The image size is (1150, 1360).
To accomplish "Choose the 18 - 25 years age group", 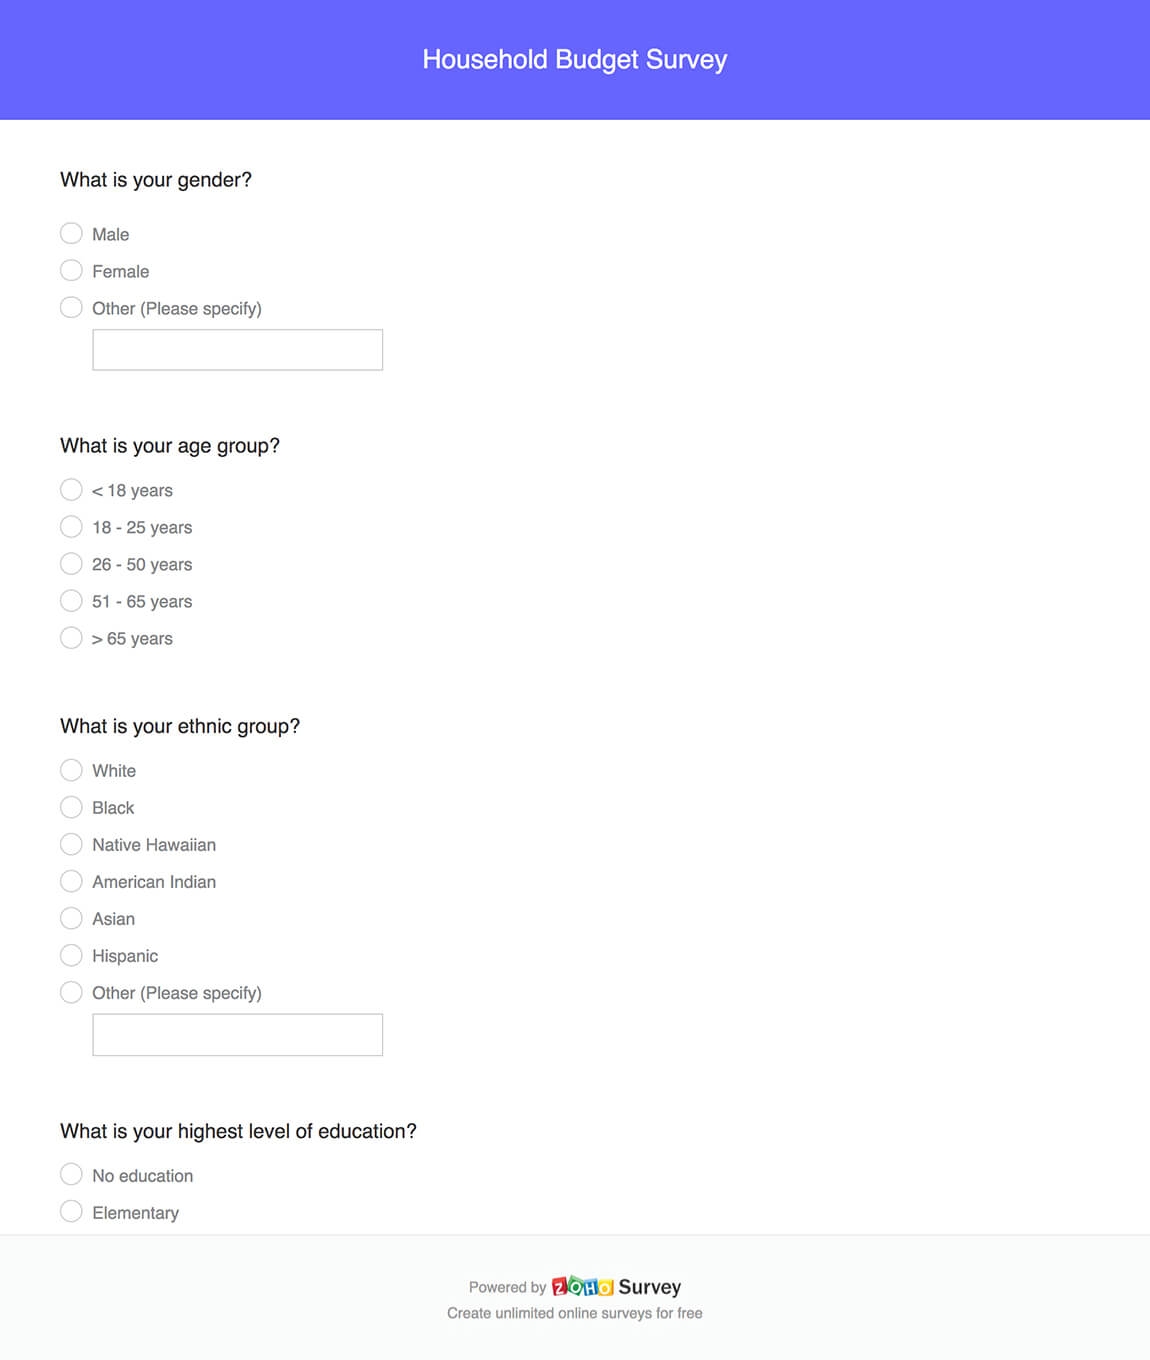I will (71, 527).
